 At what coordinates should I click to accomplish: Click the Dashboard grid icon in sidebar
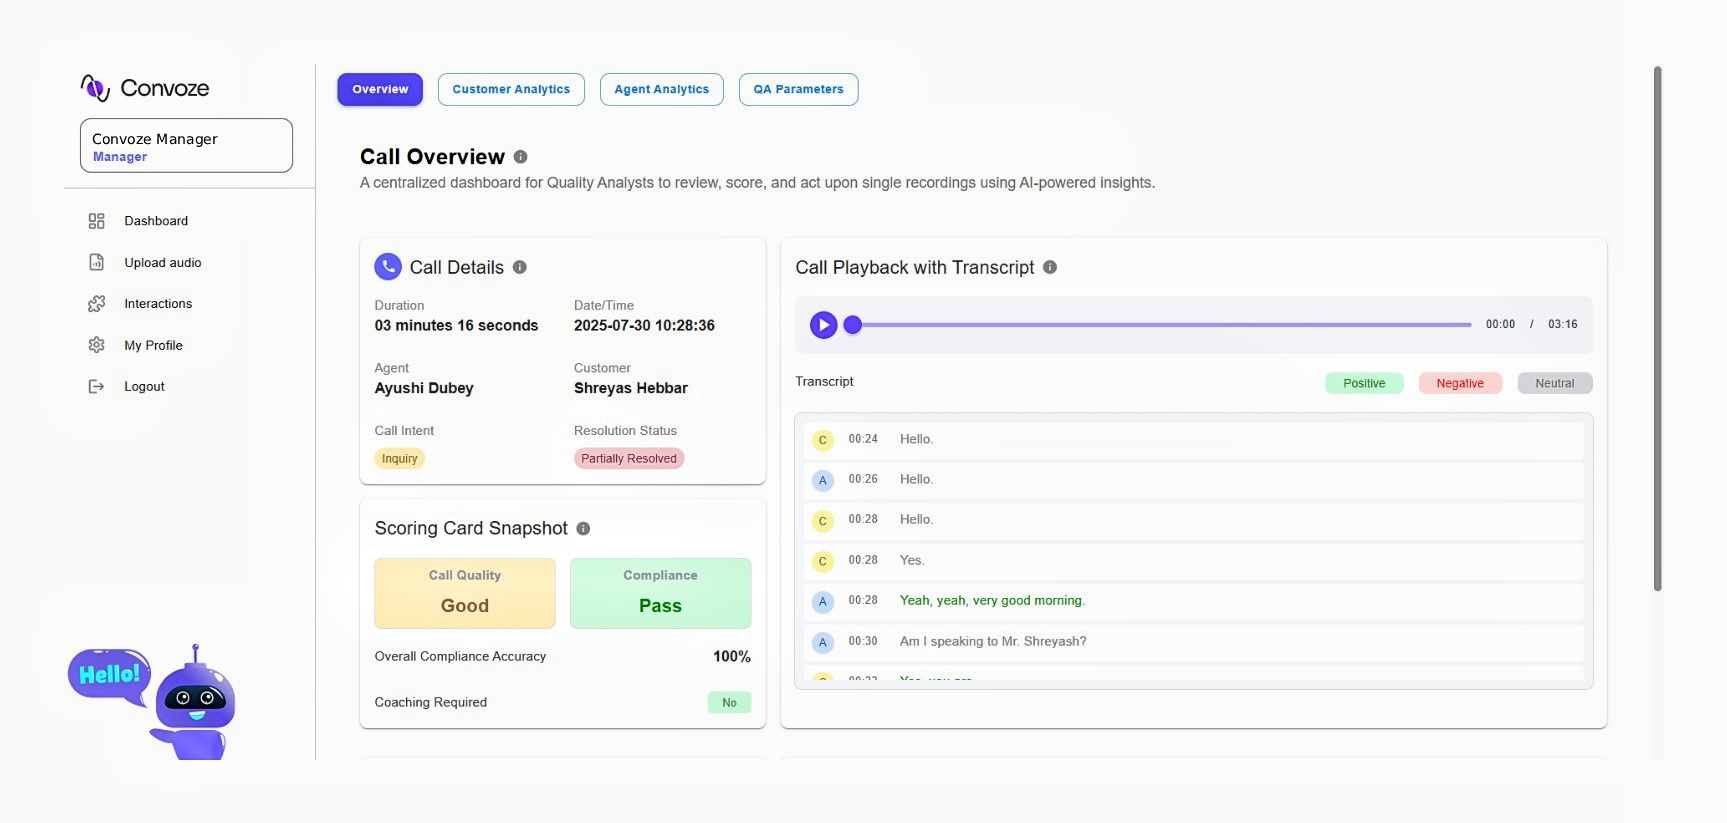pos(97,221)
